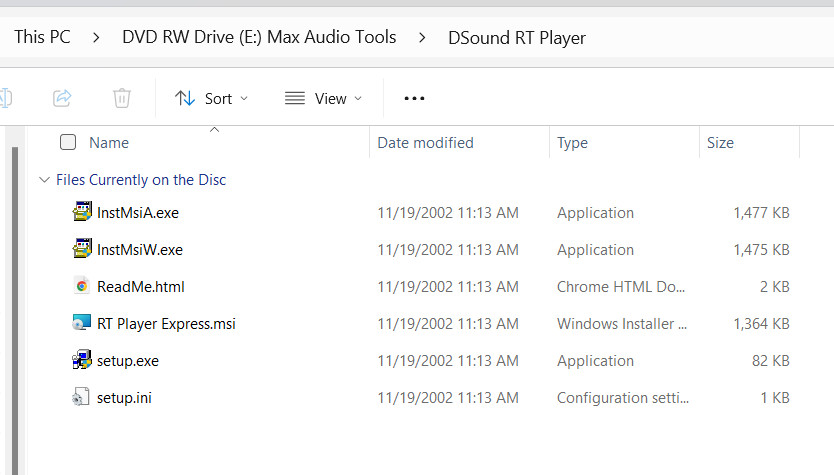Open the See more ellipsis menu
The height and width of the screenshot is (475, 834).
coord(414,98)
